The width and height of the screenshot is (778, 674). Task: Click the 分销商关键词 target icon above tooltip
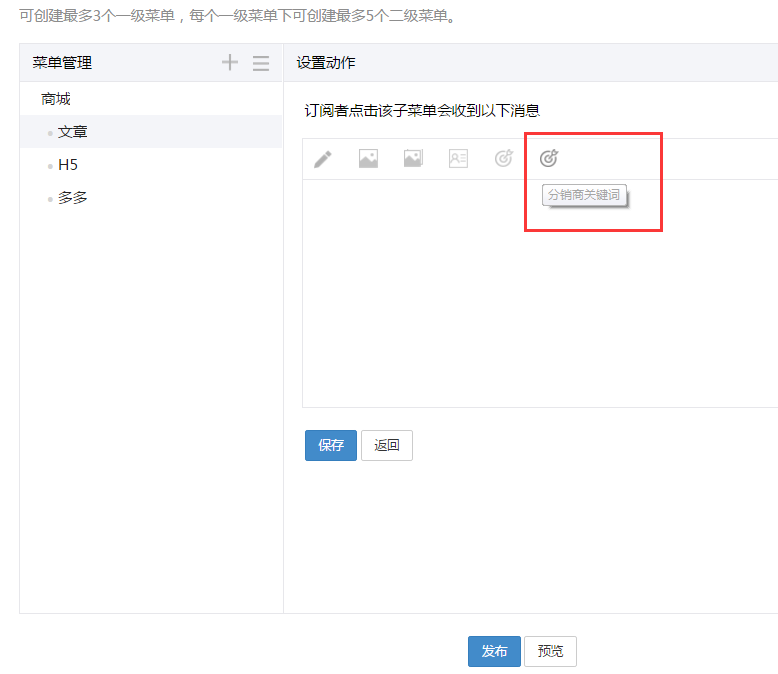(x=549, y=158)
